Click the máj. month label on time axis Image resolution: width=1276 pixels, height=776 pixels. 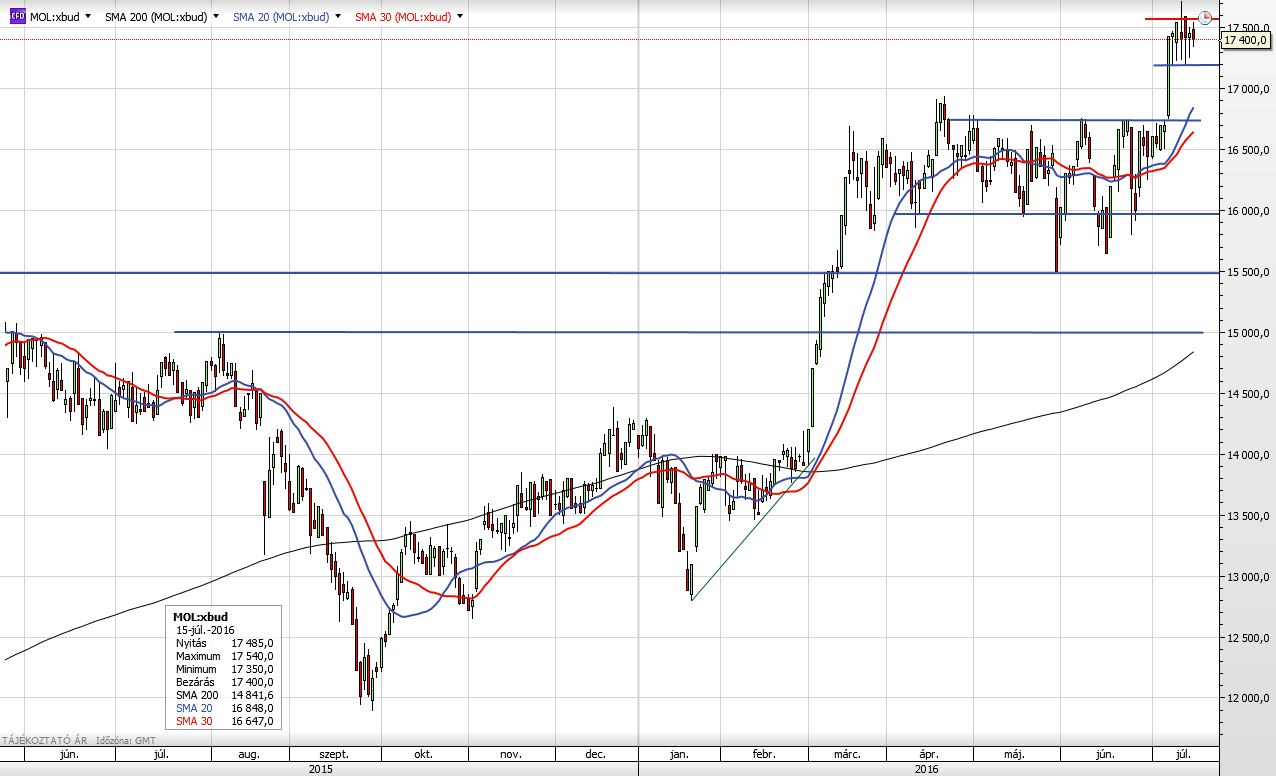(1012, 755)
